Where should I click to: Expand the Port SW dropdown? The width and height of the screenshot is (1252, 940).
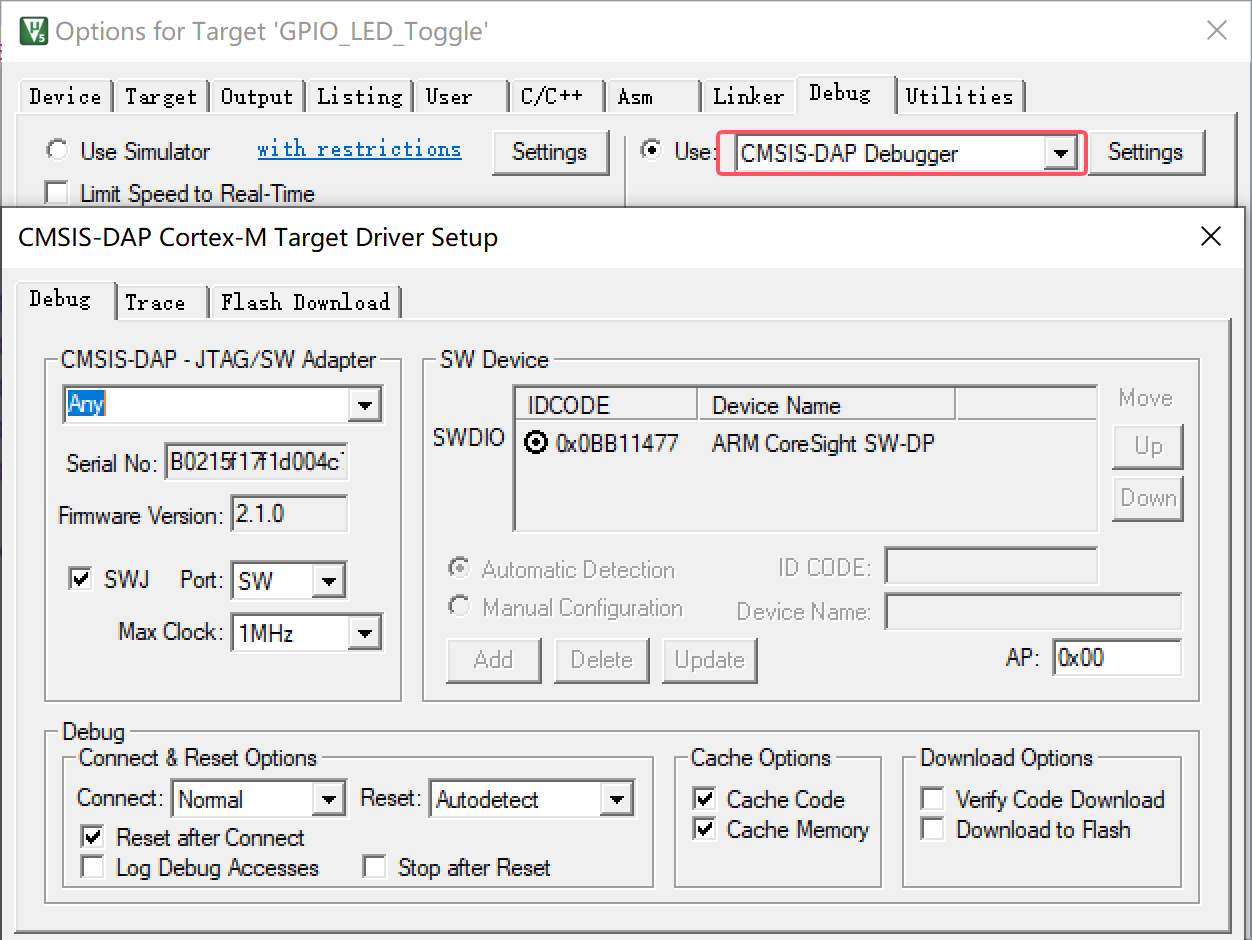click(x=328, y=581)
